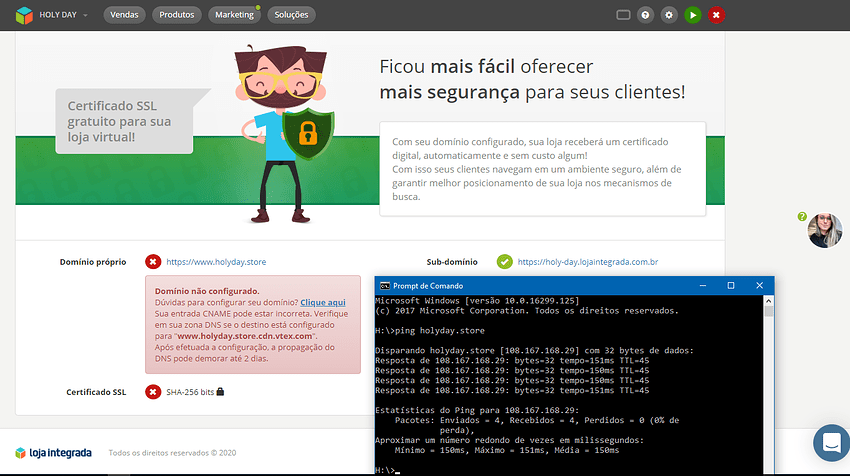Click the red X status next to Certificado SSL
850x476 pixels.
coord(153,392)
